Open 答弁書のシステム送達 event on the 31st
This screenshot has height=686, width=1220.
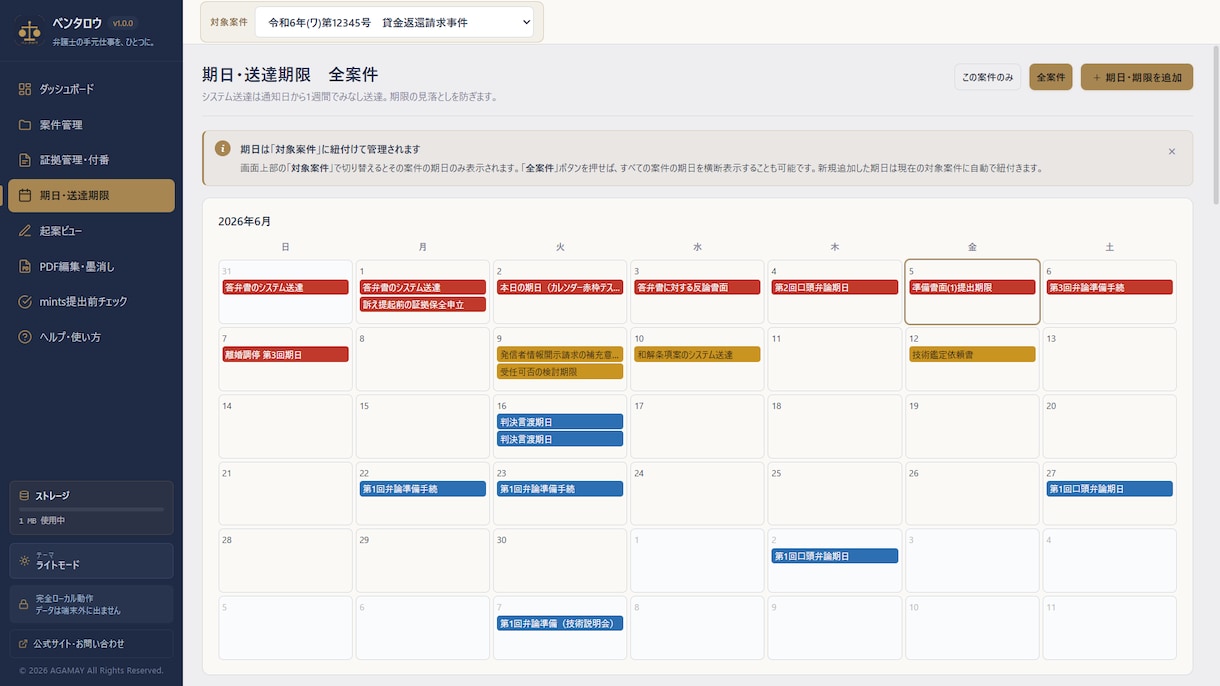click(285, 287)
